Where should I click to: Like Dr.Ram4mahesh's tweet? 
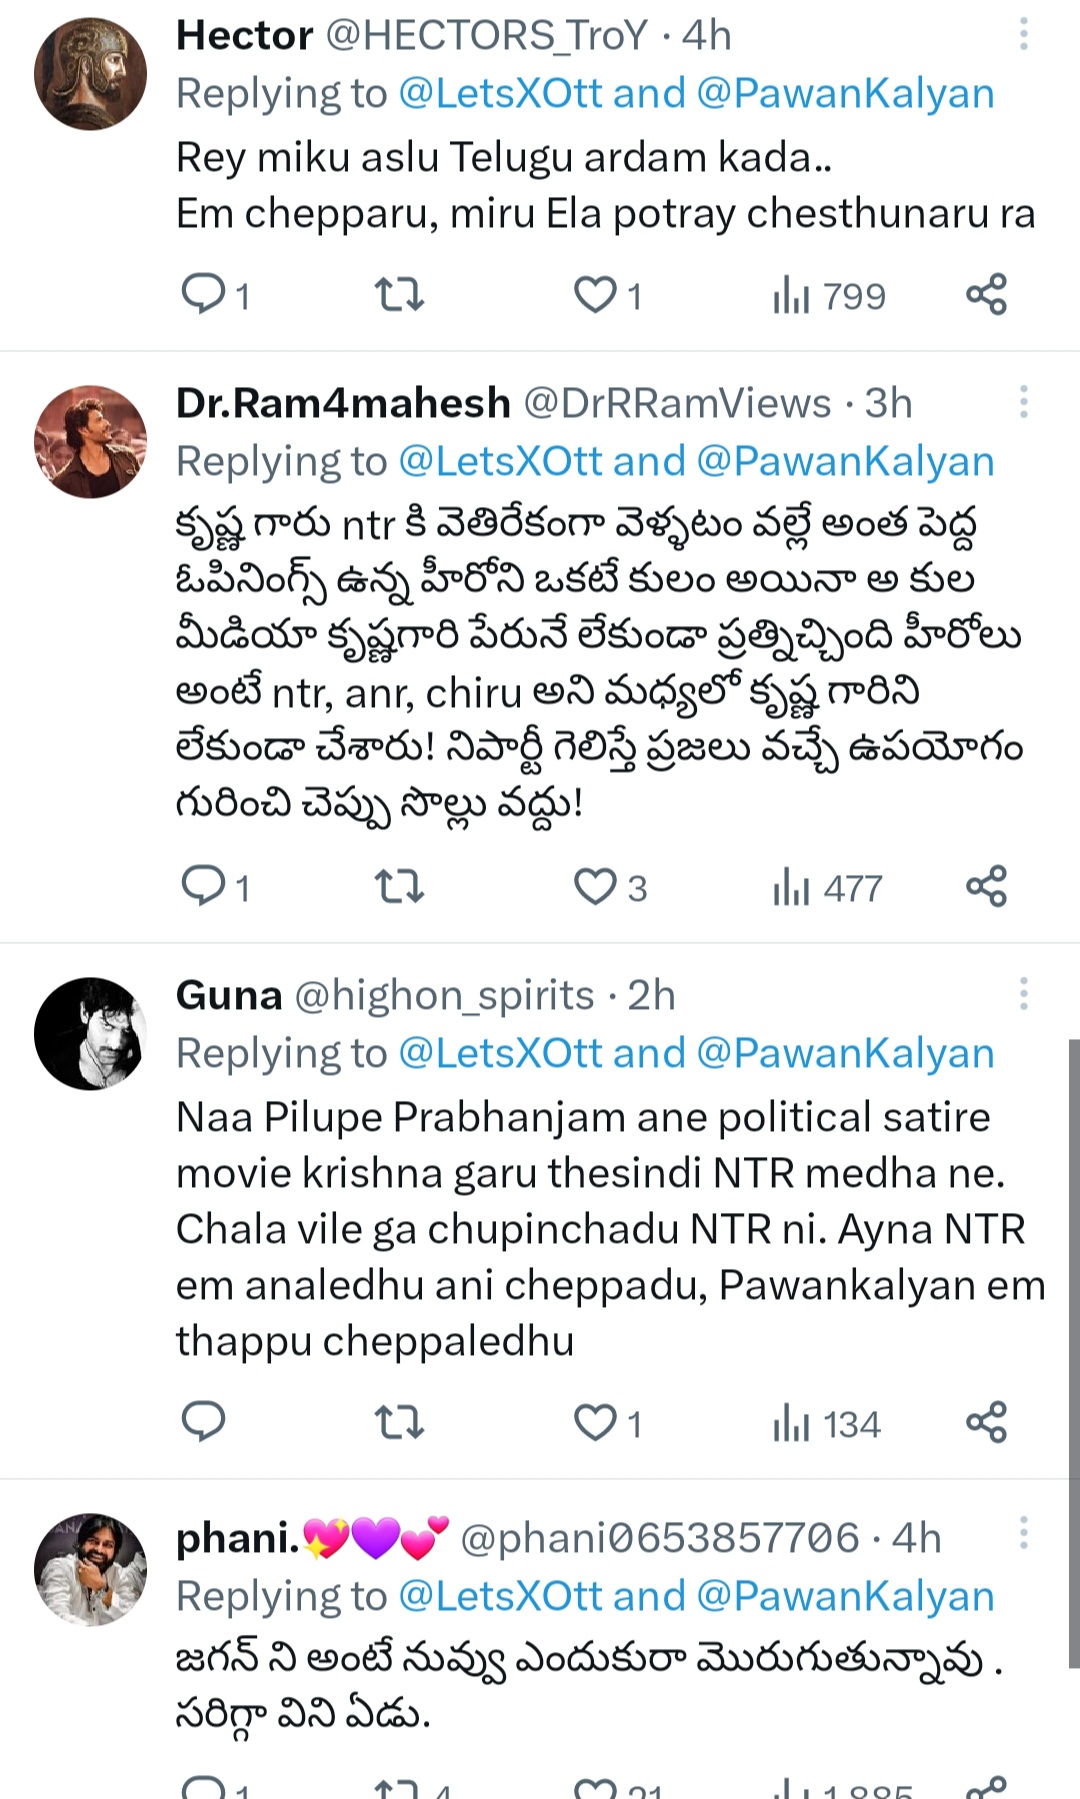point(595,887)
